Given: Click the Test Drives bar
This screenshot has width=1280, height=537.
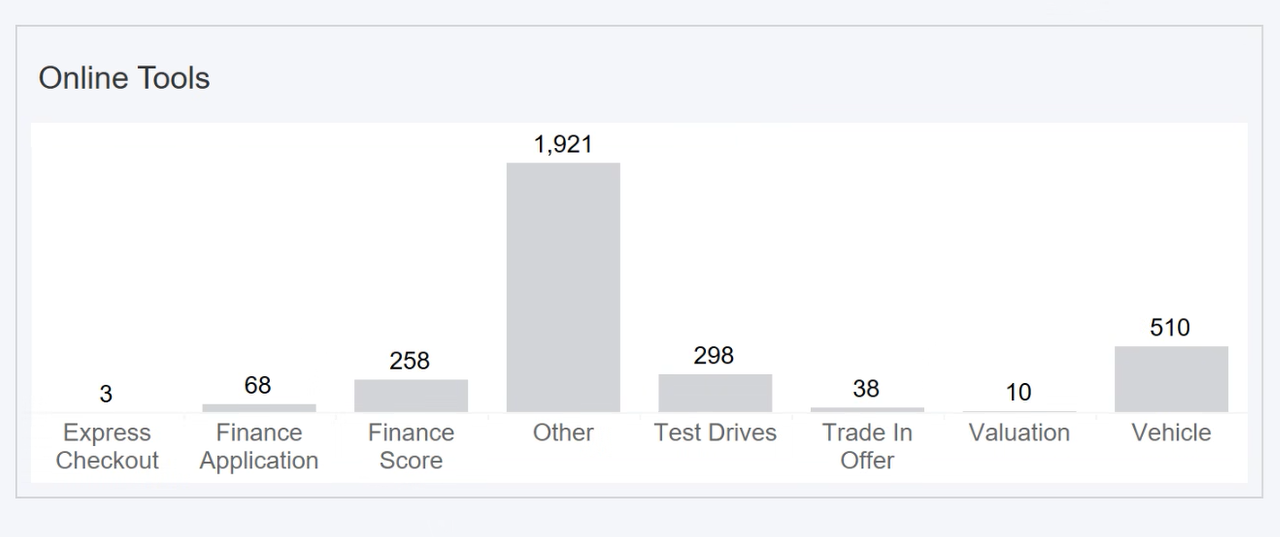Looking at the screenshot, I should coord(715,393).
